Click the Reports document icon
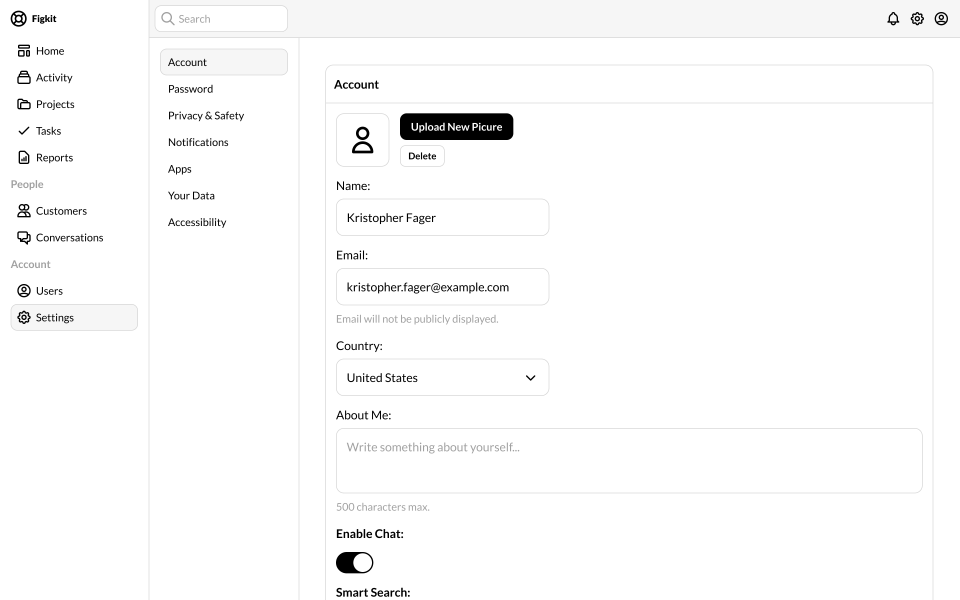Image resolution: width=960 pixels, height=600 pixels. click(x=24, y=157)
